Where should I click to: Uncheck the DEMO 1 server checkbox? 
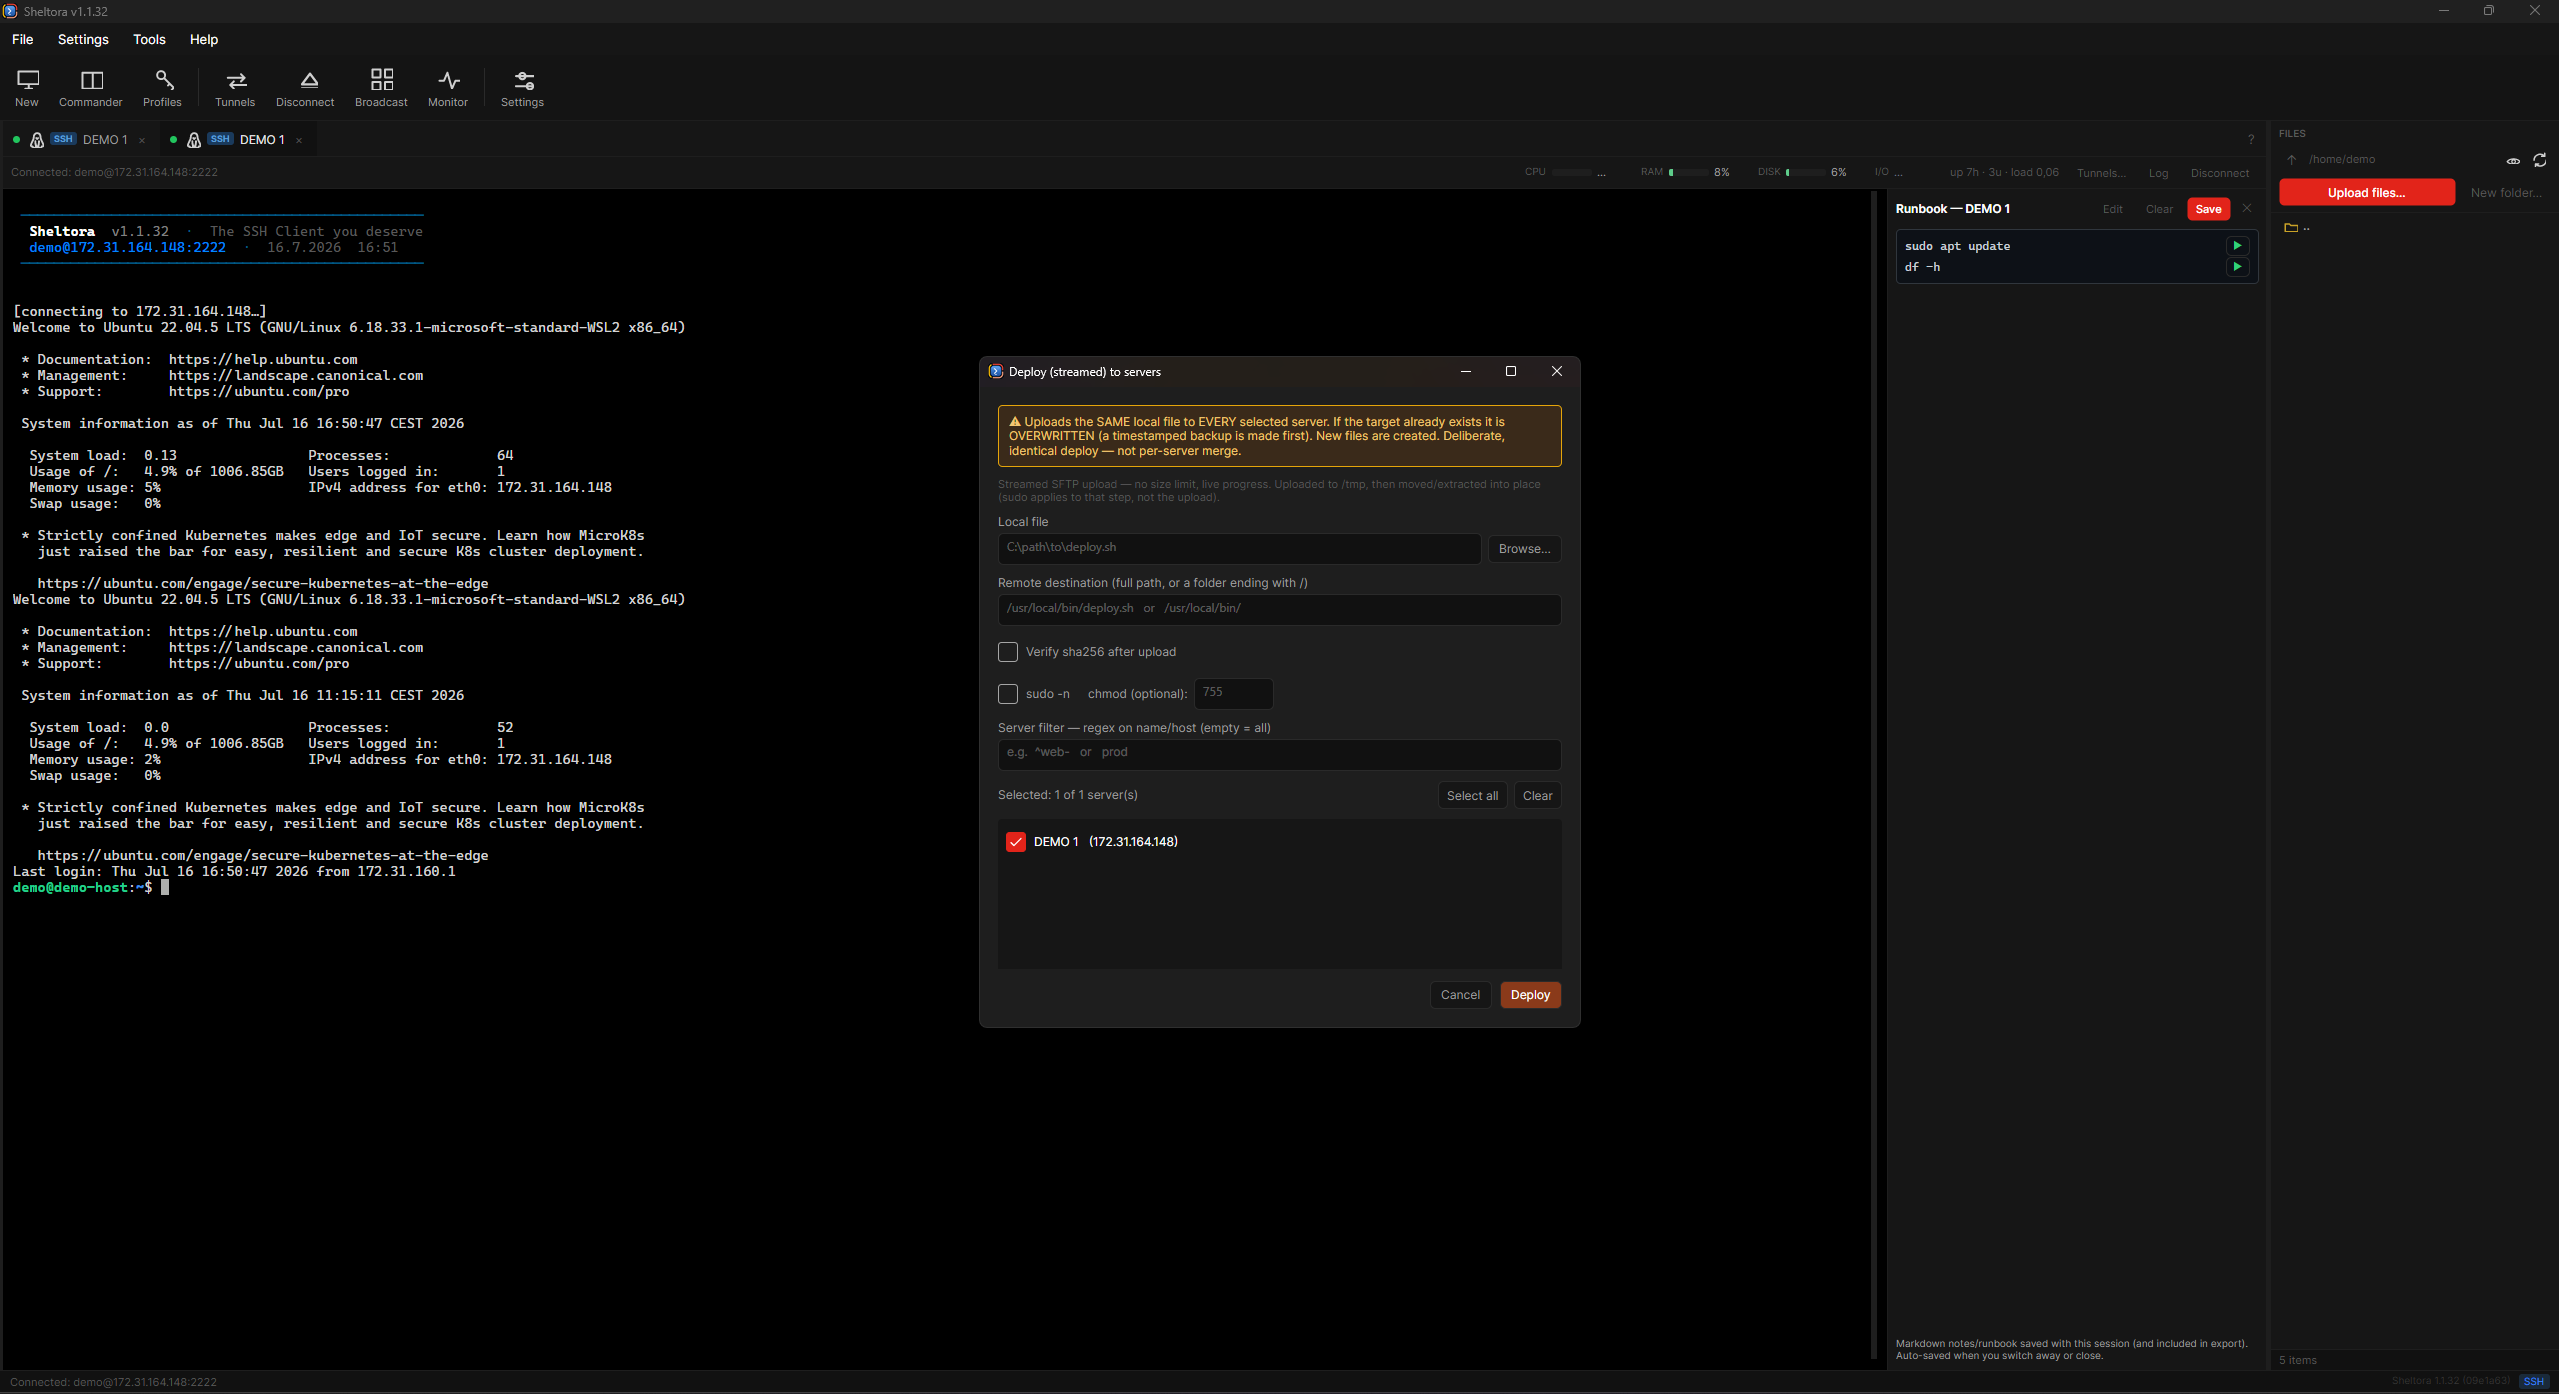[x=1016, y=842]
